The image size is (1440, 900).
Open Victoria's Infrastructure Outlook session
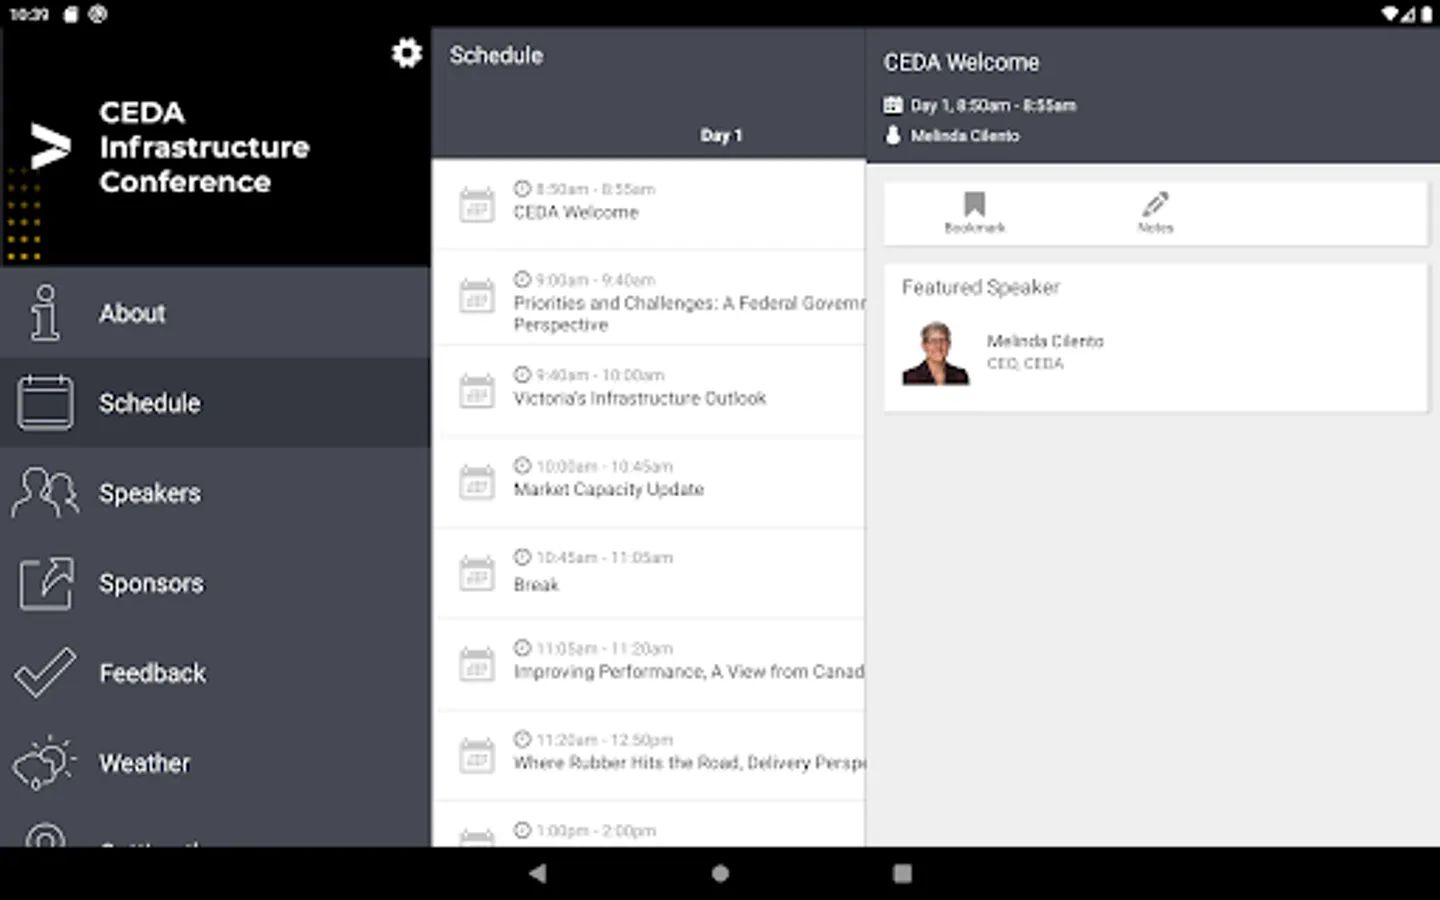(x=648, y=391)
